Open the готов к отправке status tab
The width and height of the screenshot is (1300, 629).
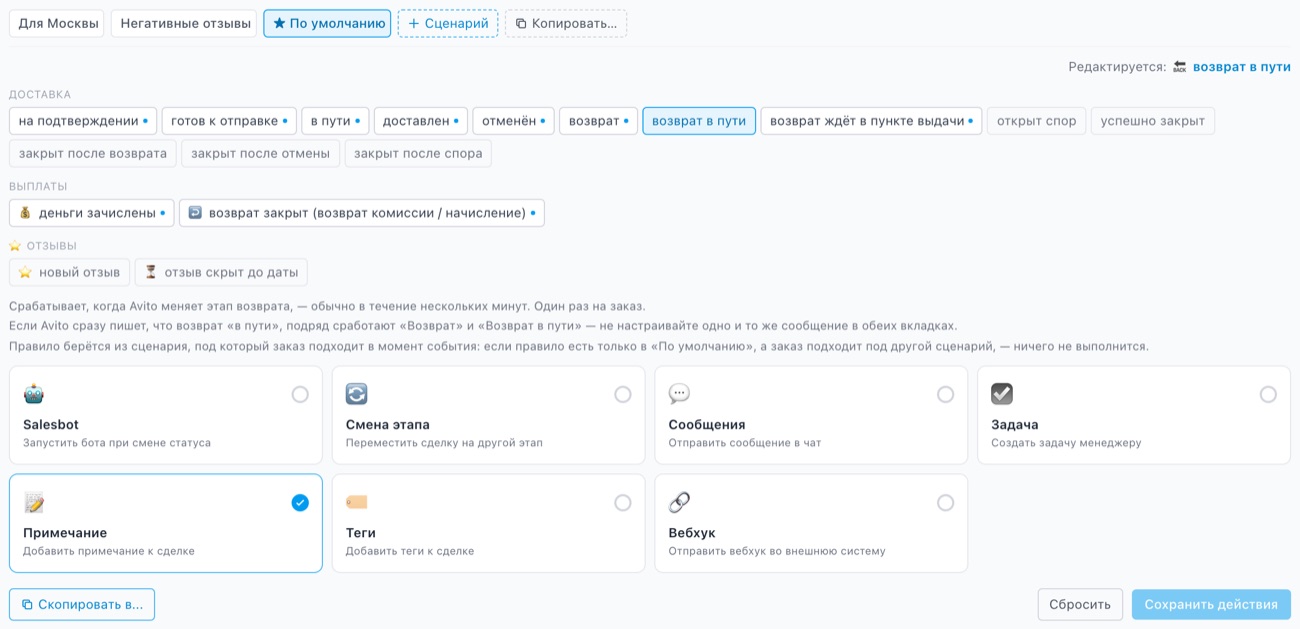pyautogui.click(x=229, y=121)
